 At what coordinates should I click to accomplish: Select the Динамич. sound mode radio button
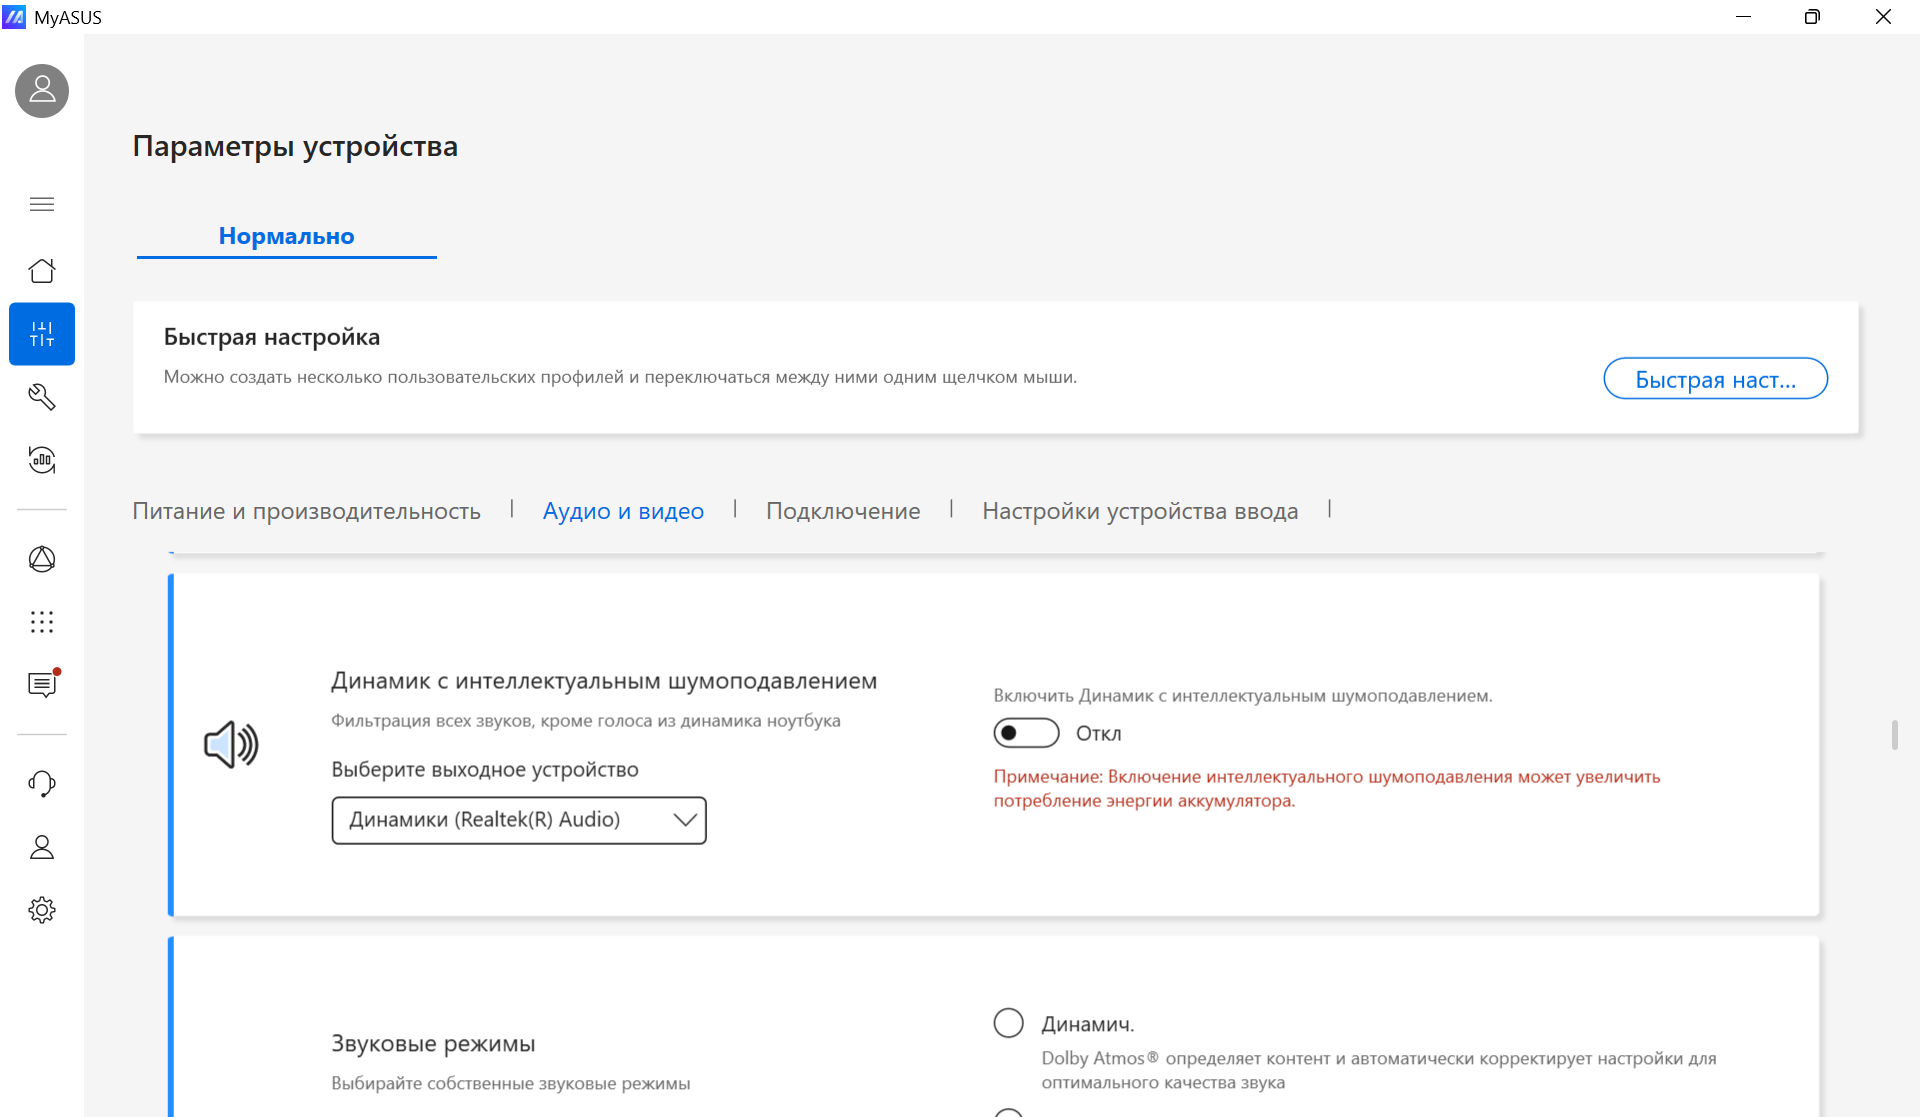1008,1023
